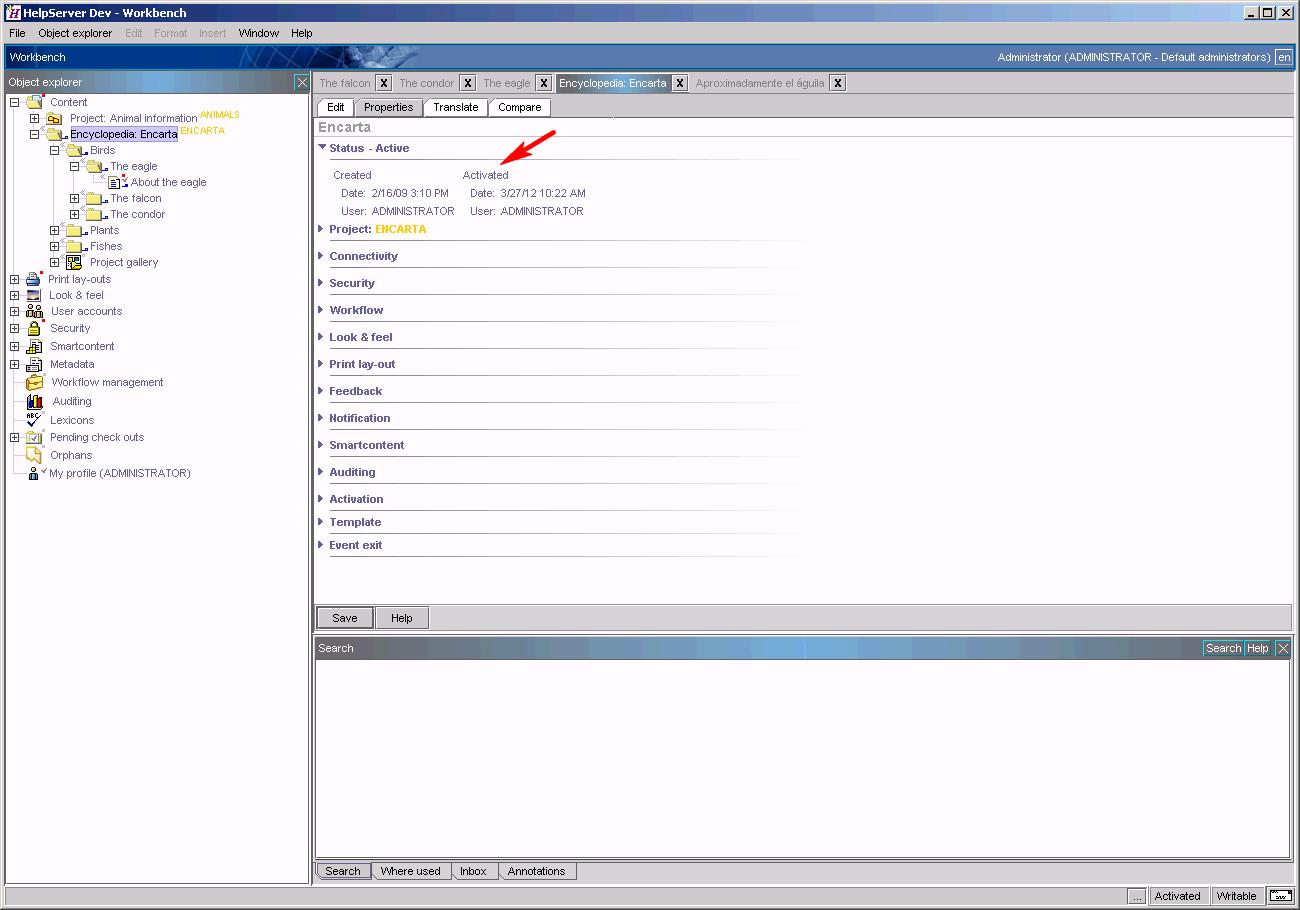This screenshot has height=910, width=1300.
Task: Click the Save button
Action: pos(345,618)
